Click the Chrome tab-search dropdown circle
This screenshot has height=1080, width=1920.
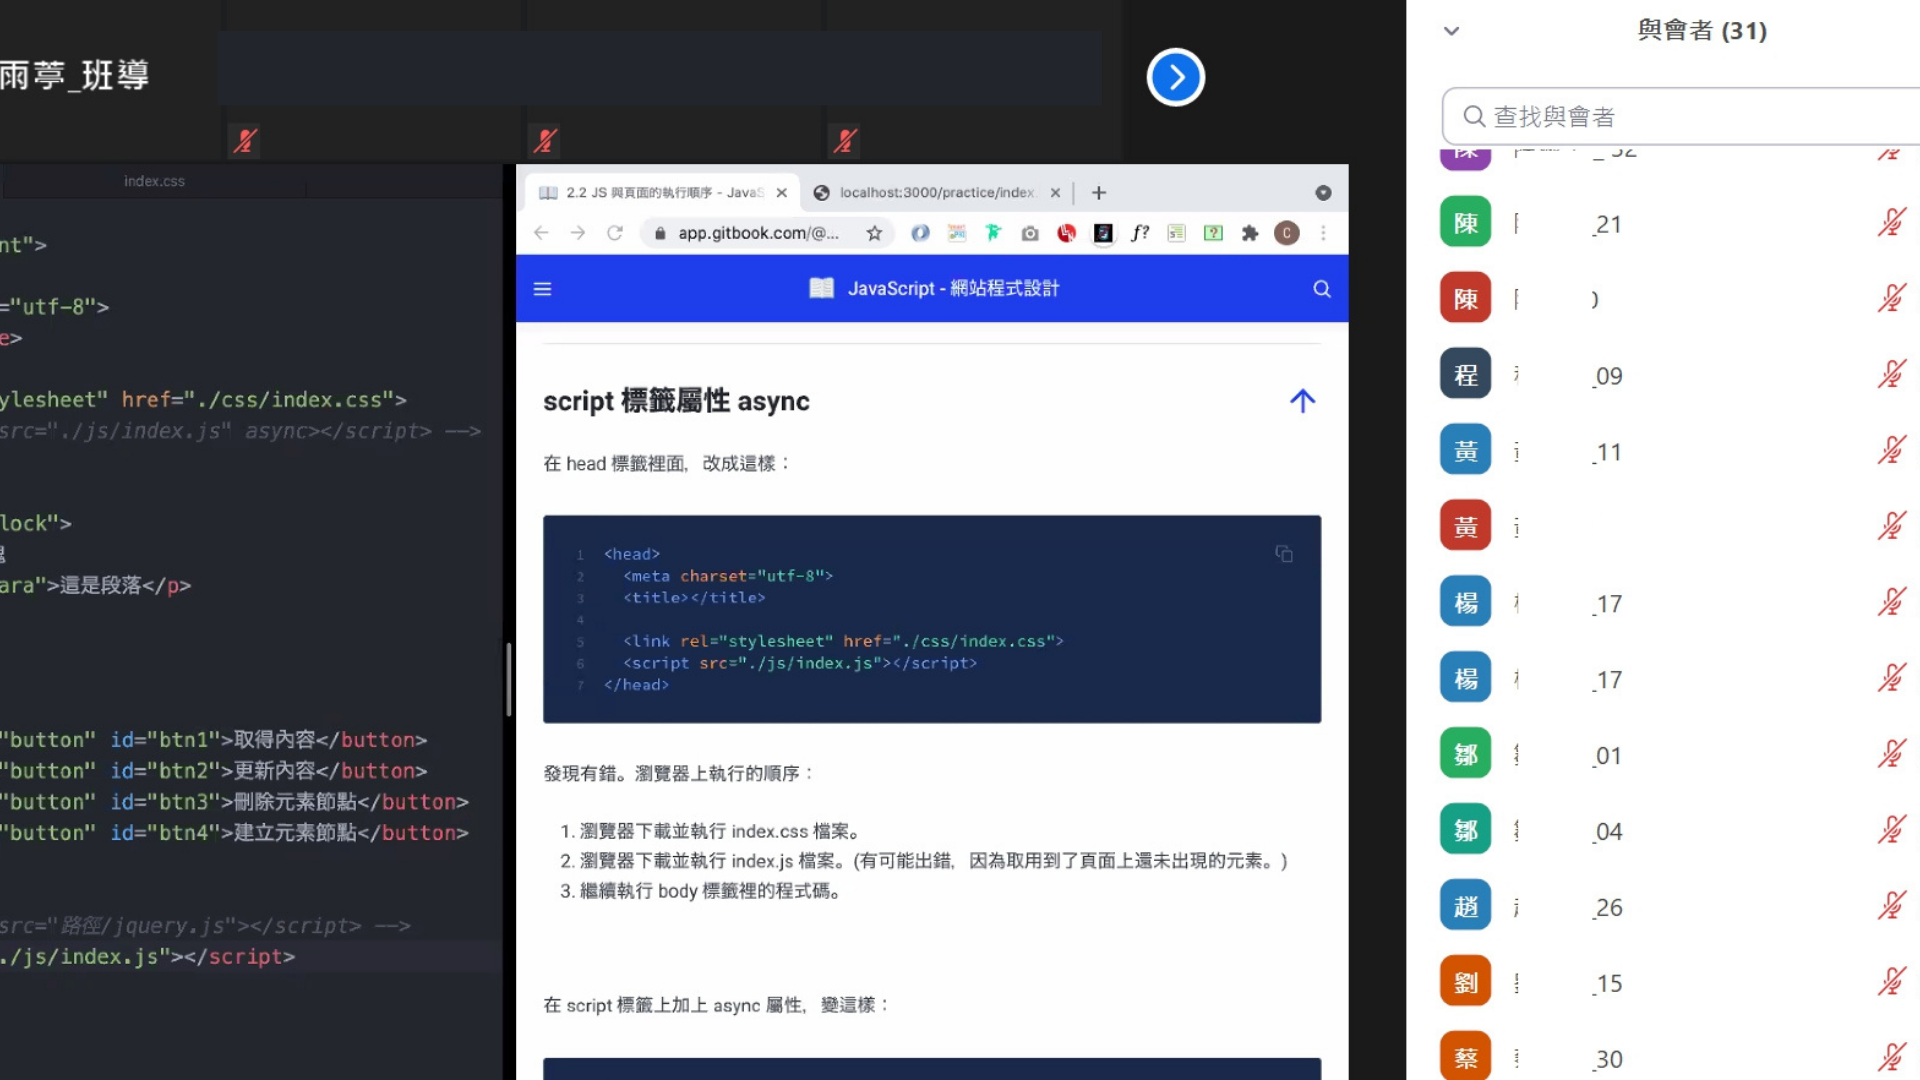1323,193
